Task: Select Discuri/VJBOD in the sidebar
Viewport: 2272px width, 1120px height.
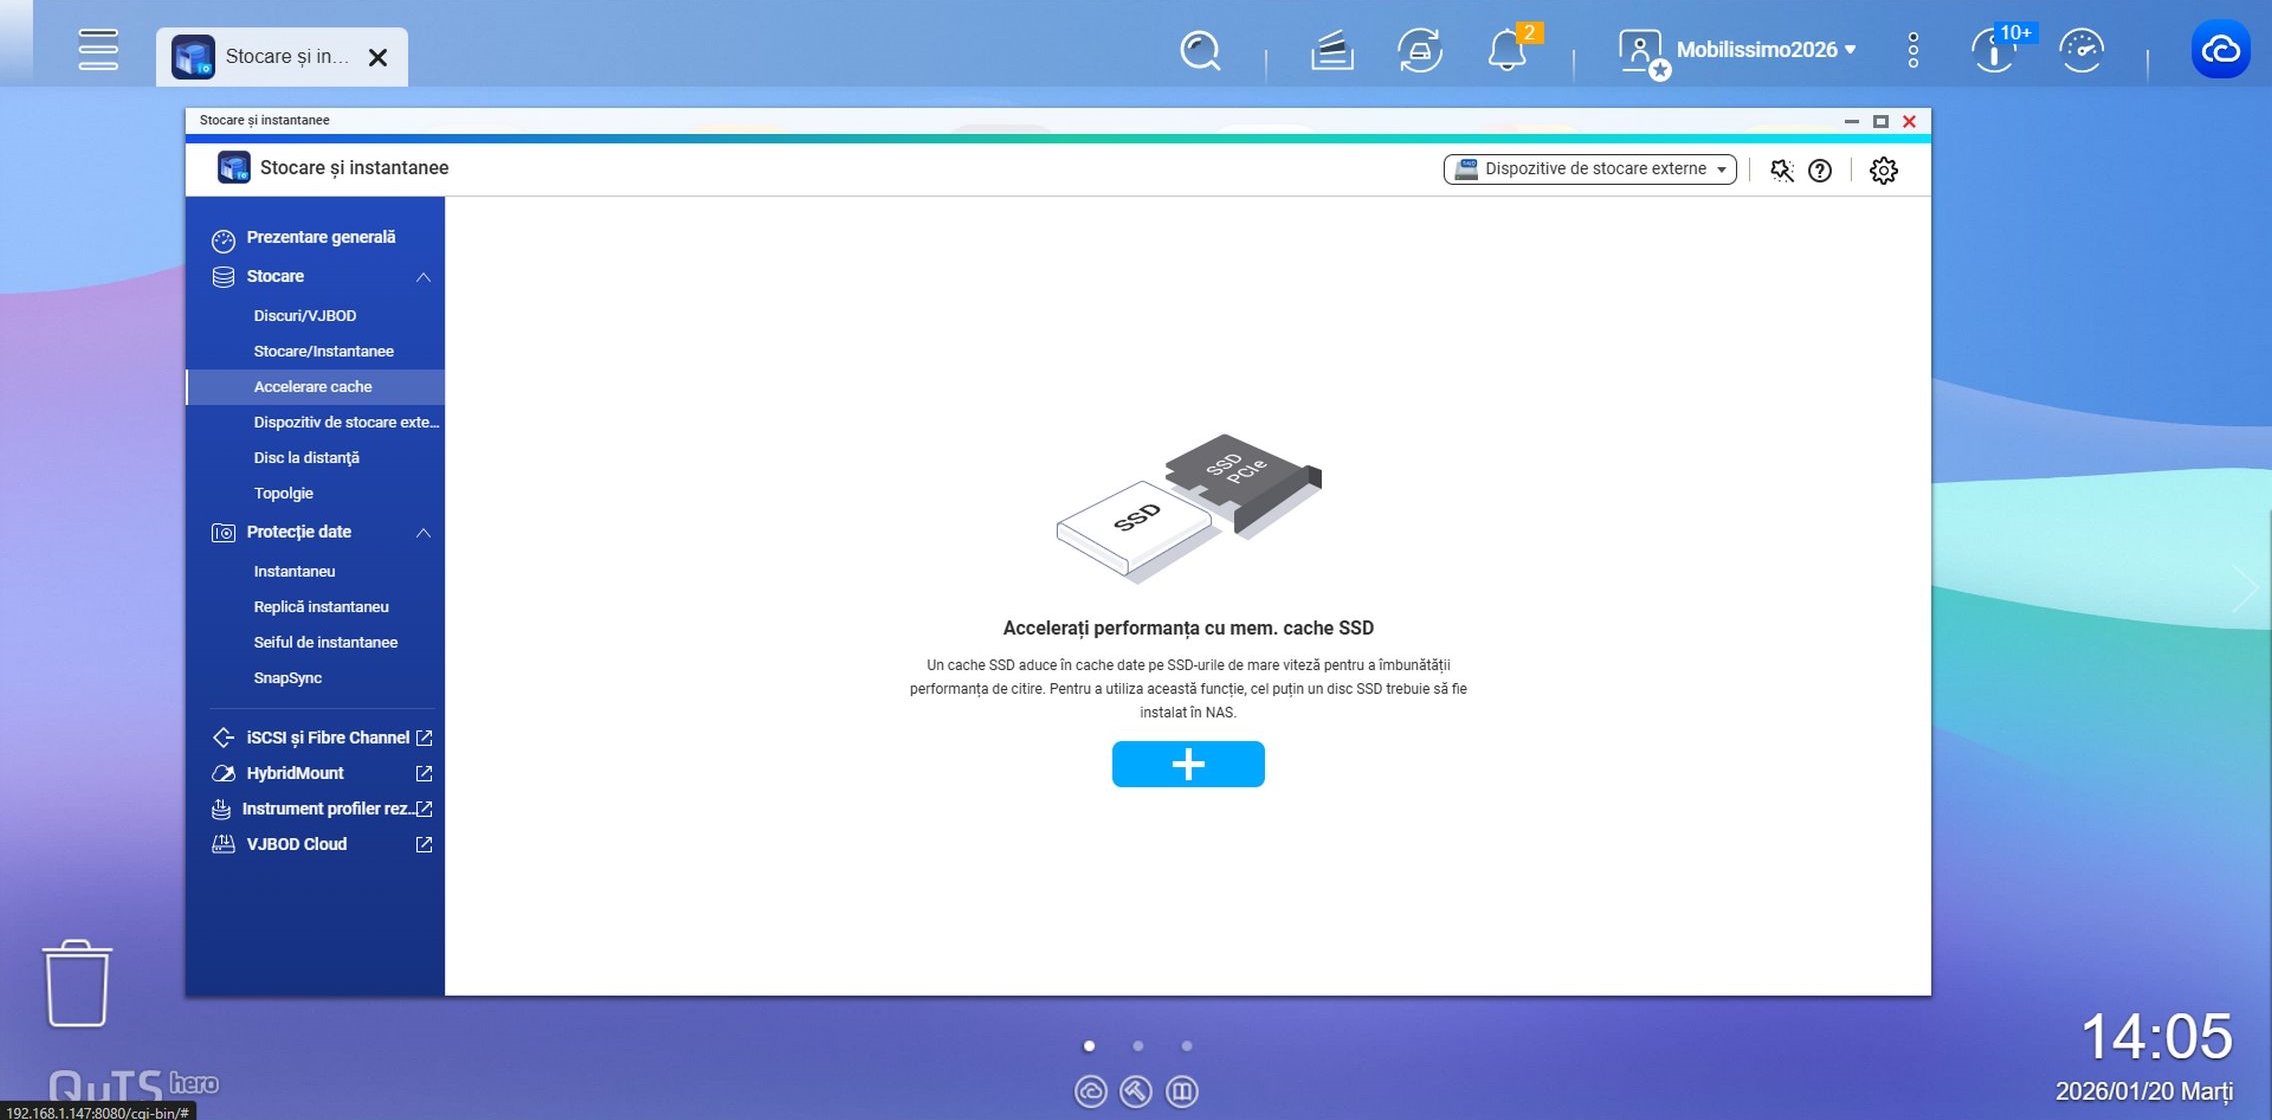Action: click(x=305, y=315)
